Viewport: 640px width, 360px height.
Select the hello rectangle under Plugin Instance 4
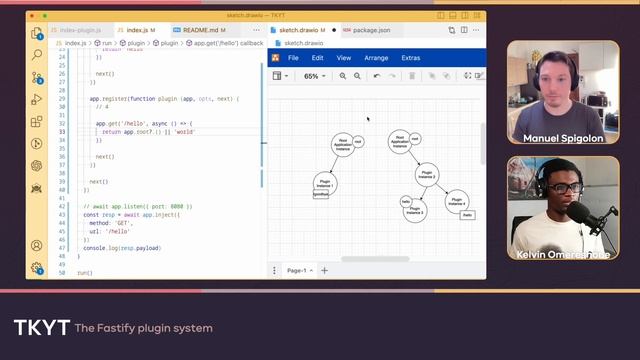pyautogui.click(x=467, y=215)
